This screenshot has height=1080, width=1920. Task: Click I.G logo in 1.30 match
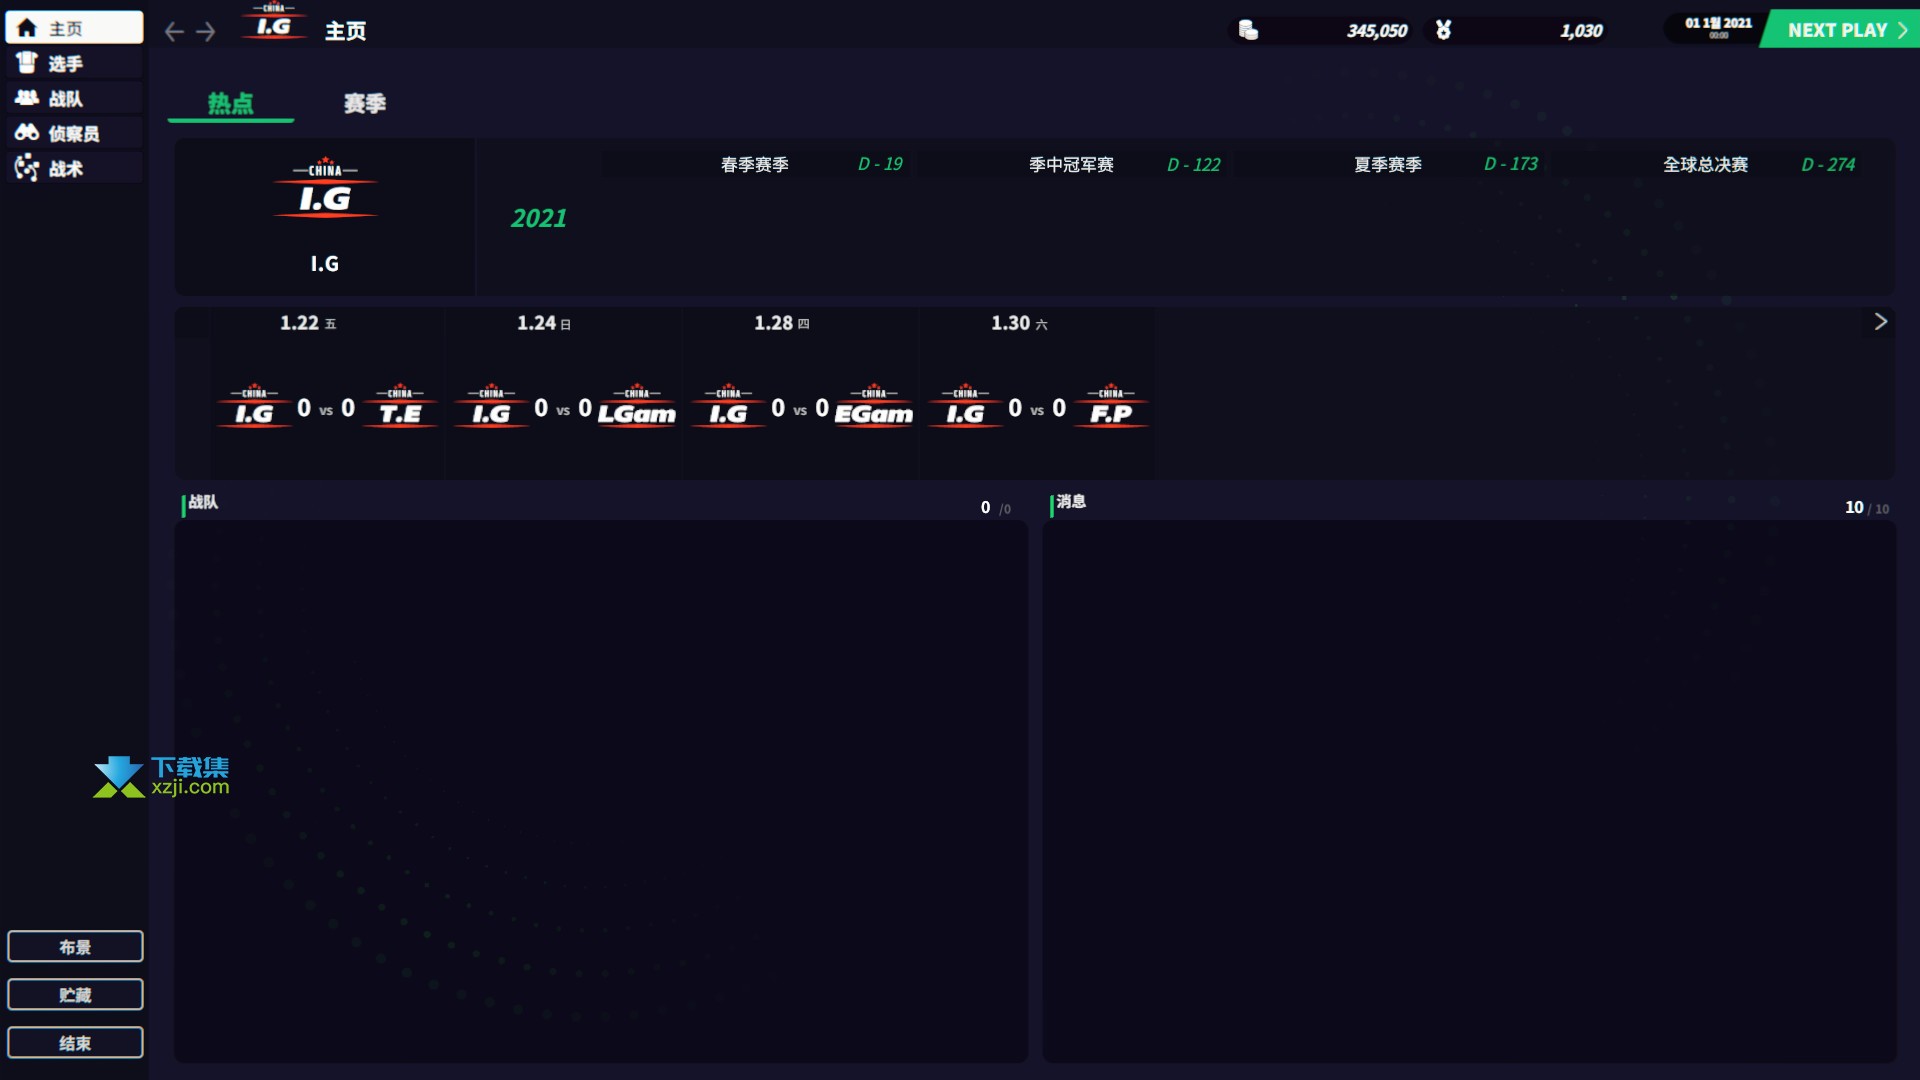coord(965,406)
